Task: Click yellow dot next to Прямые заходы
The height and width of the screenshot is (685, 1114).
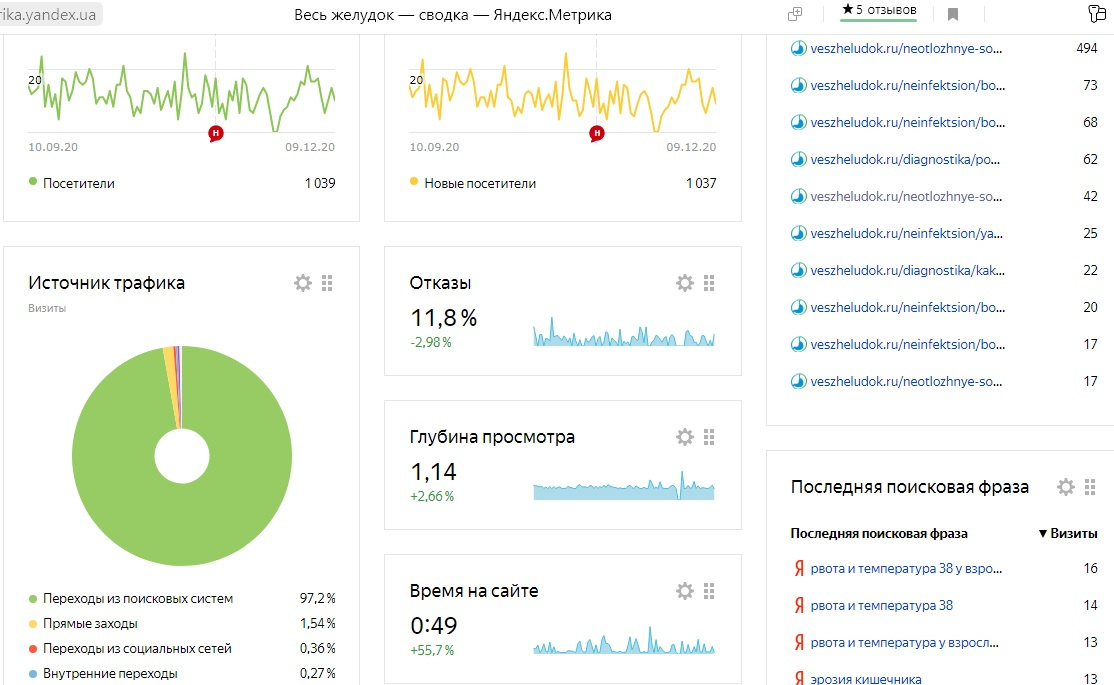Action: [33, 623]
